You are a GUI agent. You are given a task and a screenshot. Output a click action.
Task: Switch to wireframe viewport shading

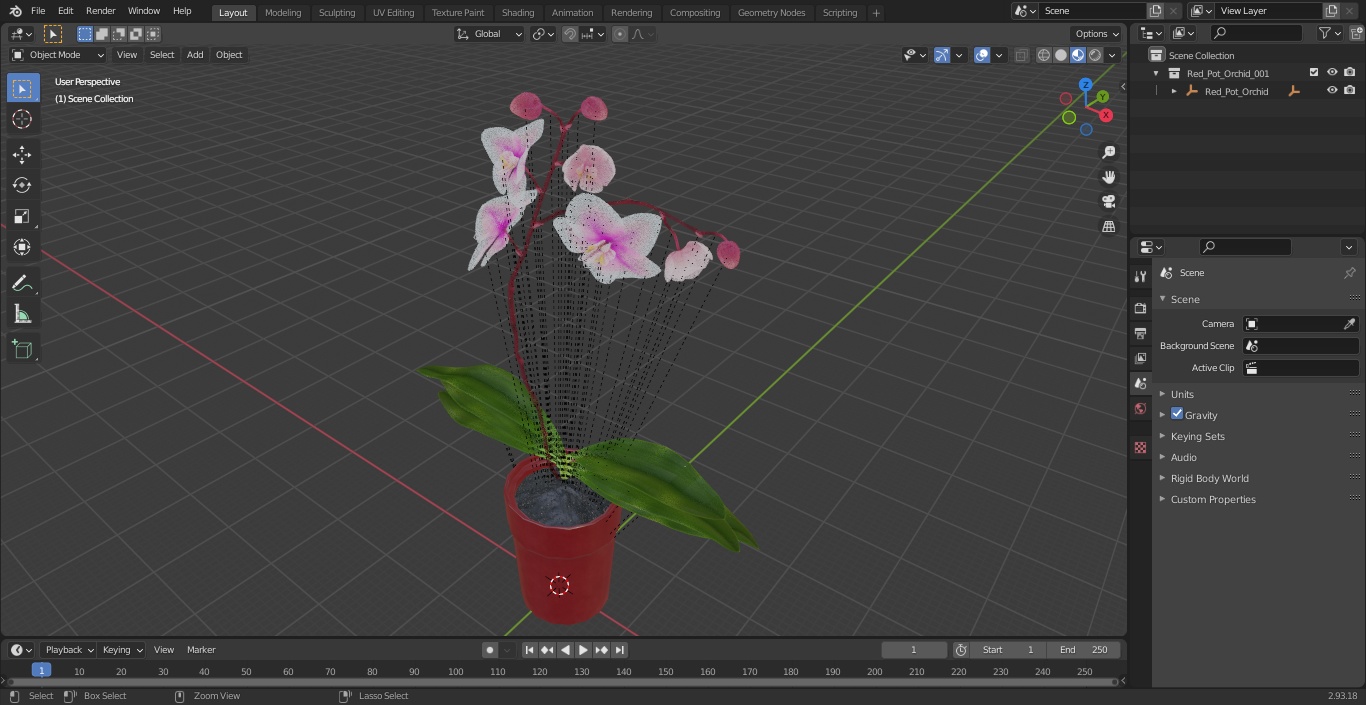click(1044, 55)
